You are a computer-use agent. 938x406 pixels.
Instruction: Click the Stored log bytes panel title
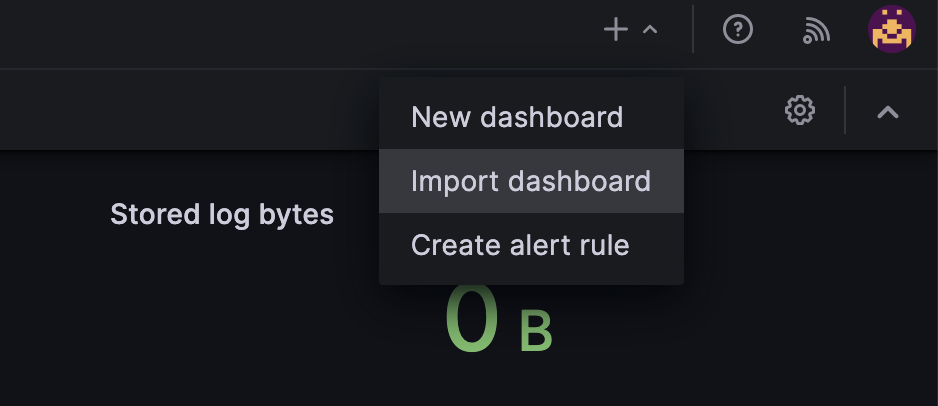tap(222, 214)
